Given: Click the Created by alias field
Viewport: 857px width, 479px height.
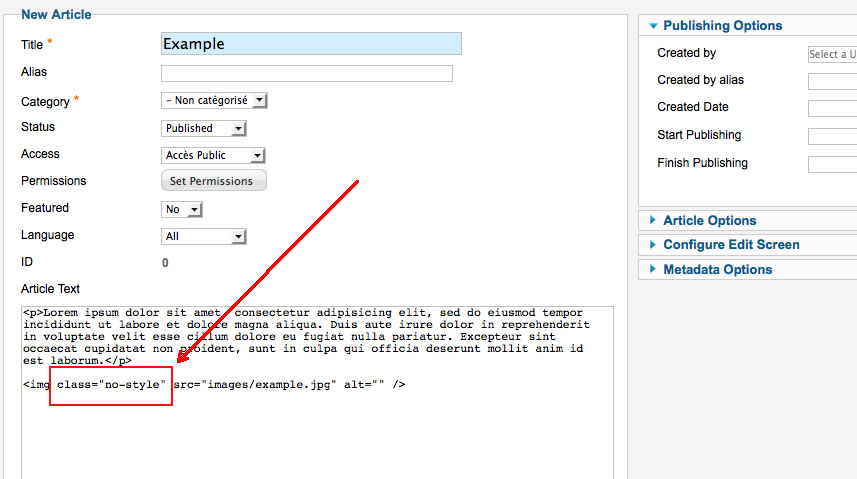Looking at the screenshot, I should pos(832,81).
